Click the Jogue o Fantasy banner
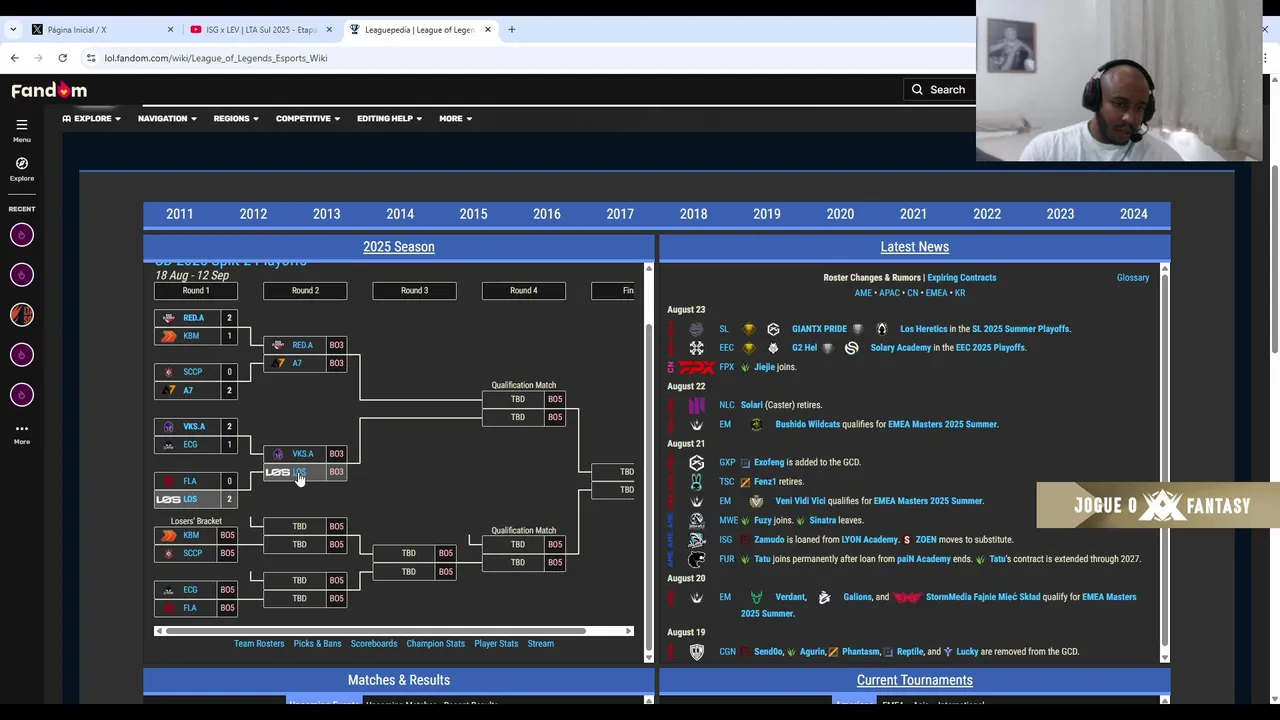The image size is (1280, 720). click(x=1158, y=505)
